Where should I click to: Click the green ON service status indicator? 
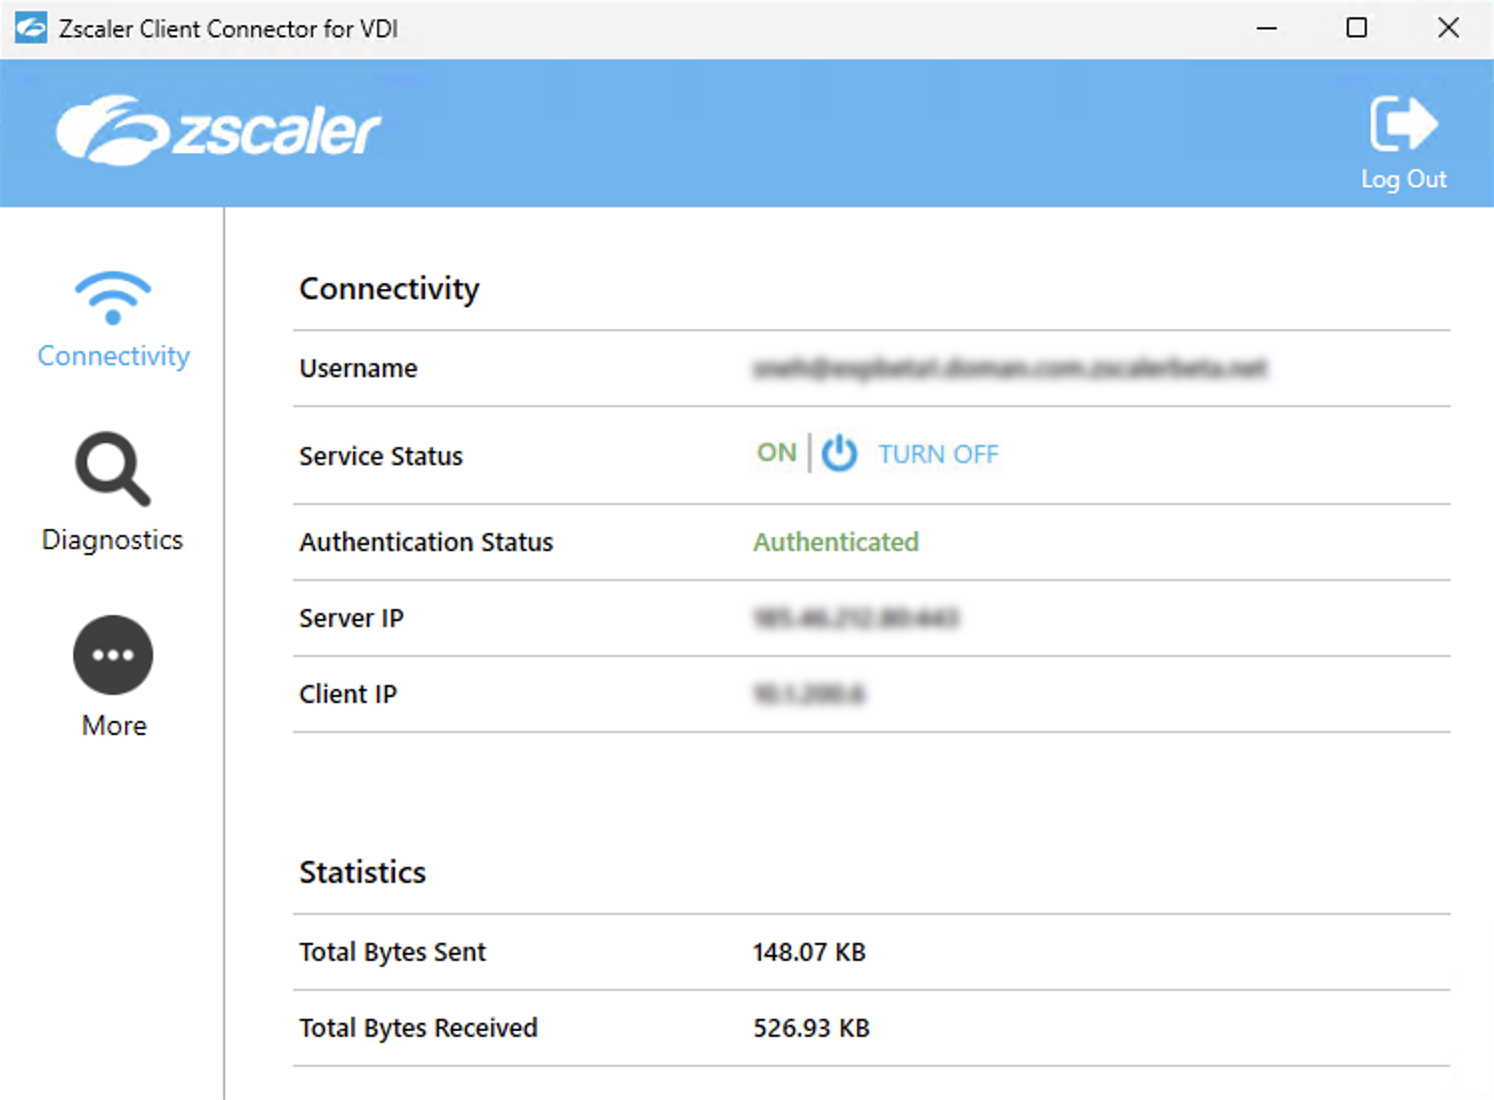776,453
